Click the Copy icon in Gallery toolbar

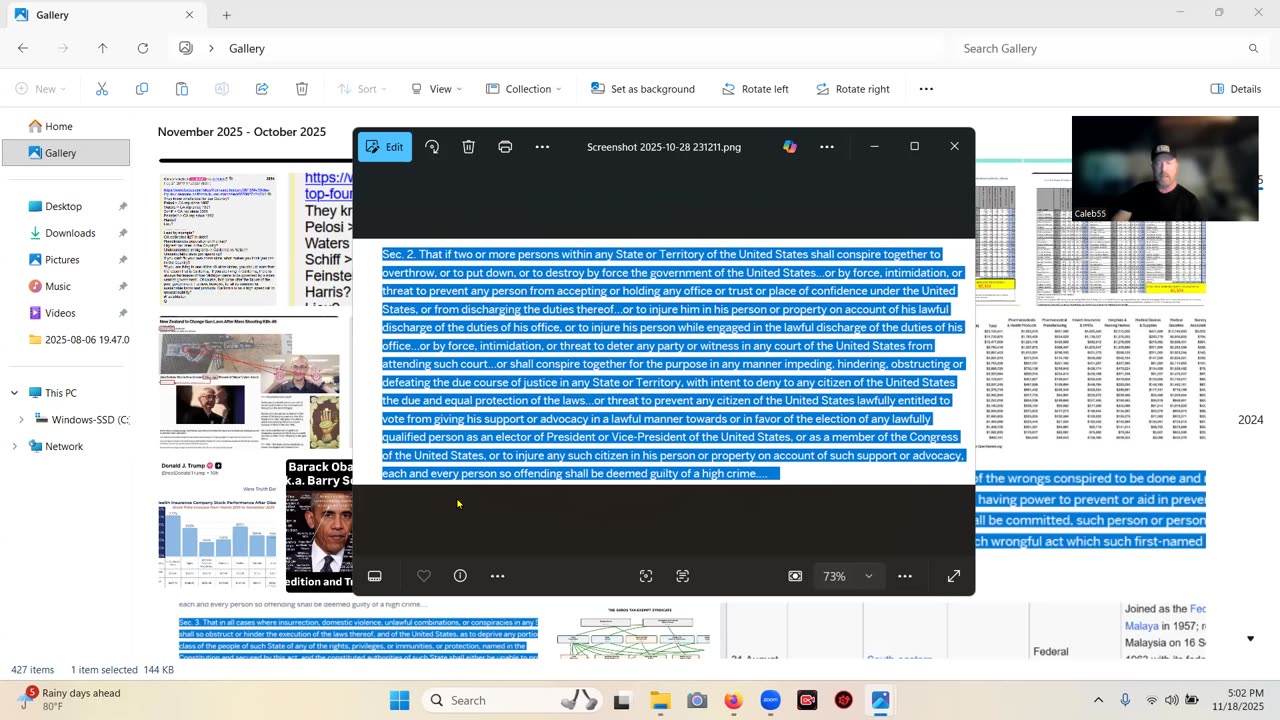tap(142, 89)
